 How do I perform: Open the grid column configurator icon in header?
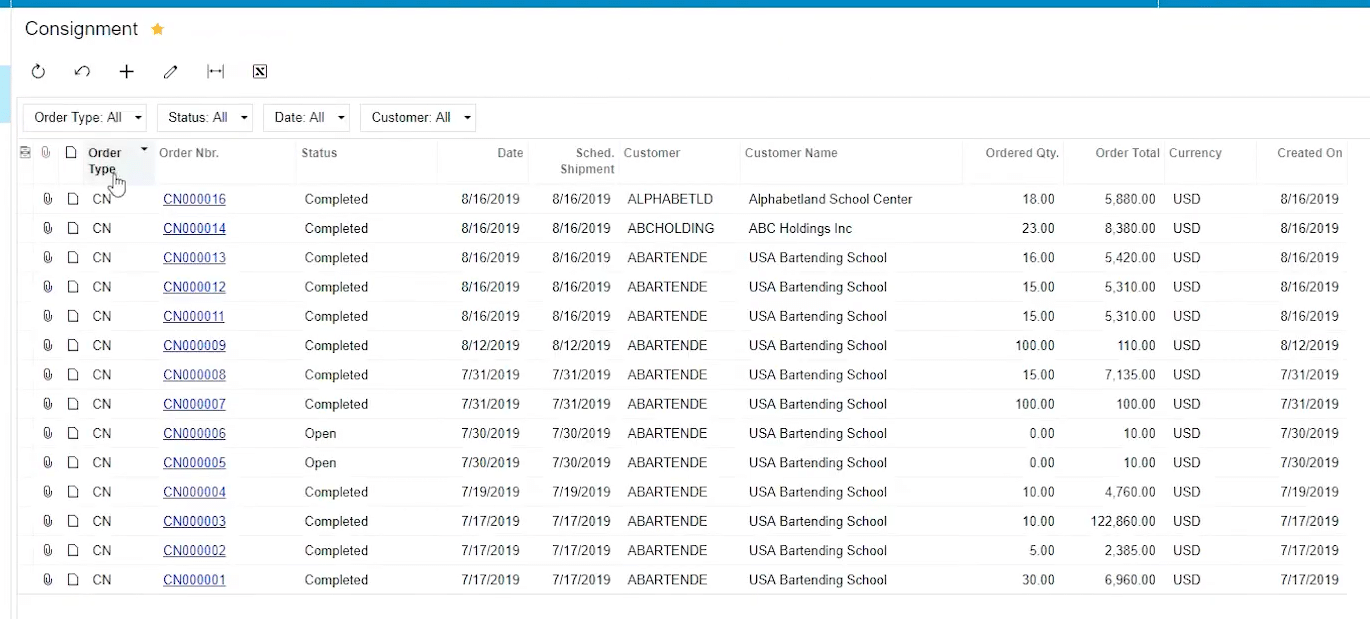(x=25, y=153)
